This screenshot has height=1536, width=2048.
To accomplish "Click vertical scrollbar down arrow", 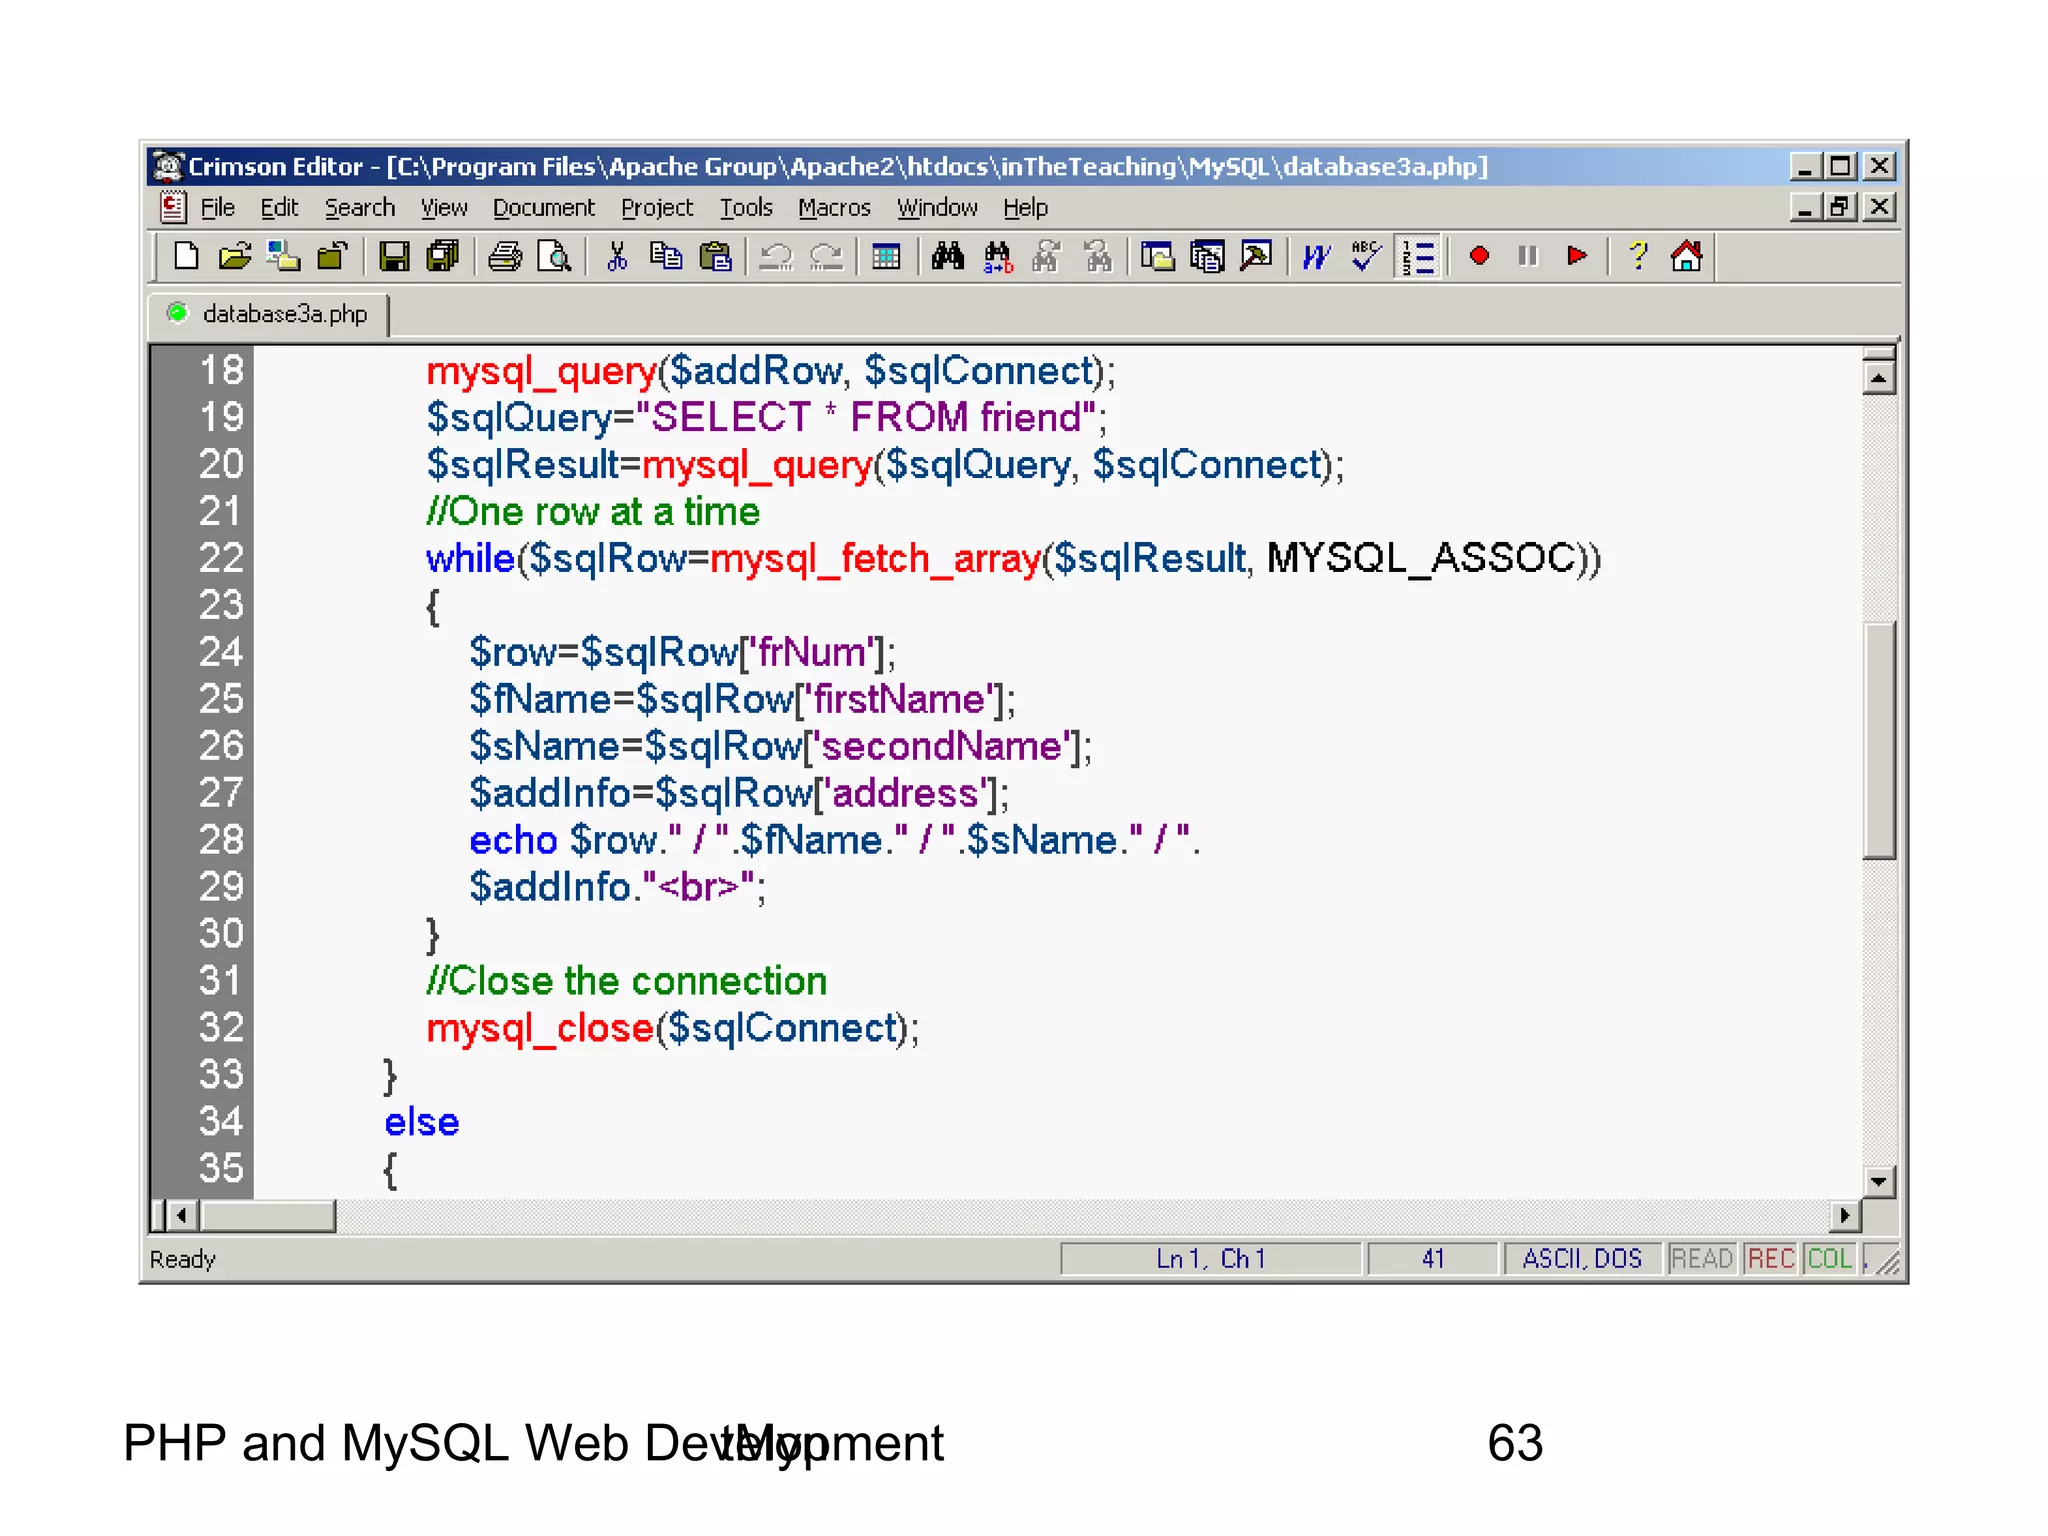I will pyautogui.click(x=1879, y=1181).
